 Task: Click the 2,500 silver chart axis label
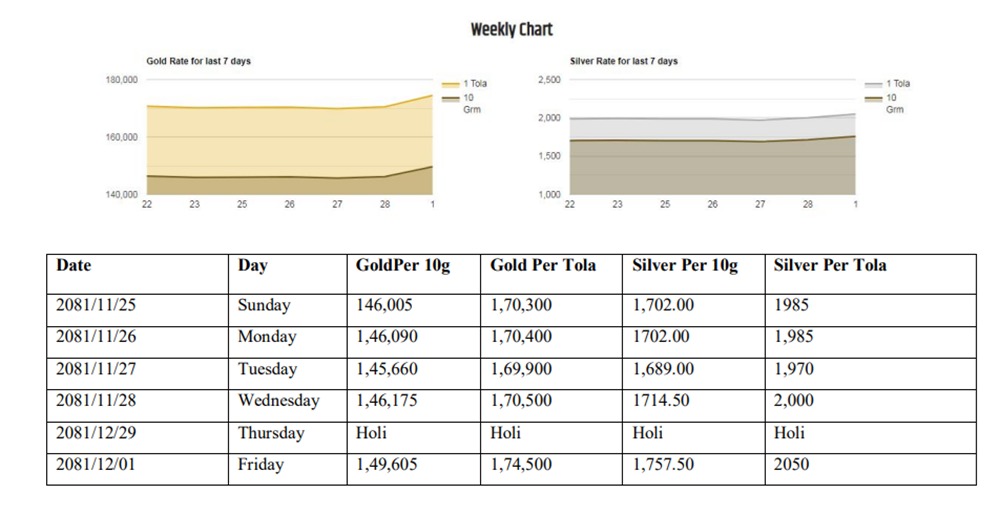pos(549,79)
